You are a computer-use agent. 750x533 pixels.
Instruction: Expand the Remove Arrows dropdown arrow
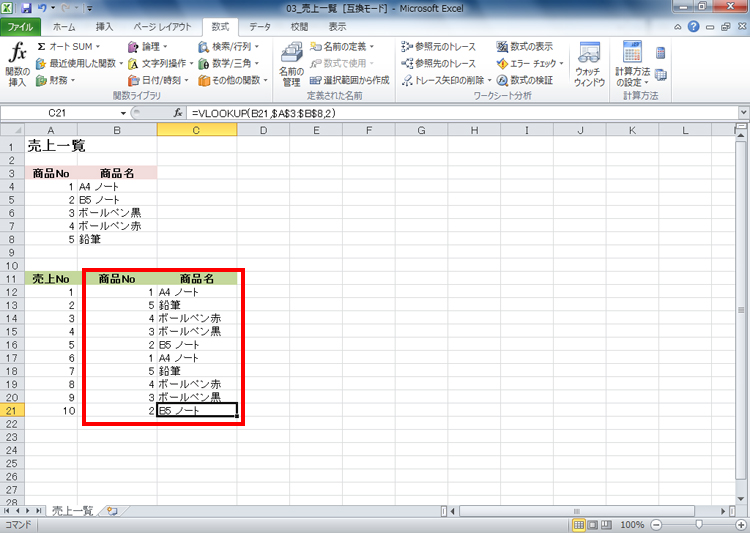pyautogui.click(x=489, y=80)
